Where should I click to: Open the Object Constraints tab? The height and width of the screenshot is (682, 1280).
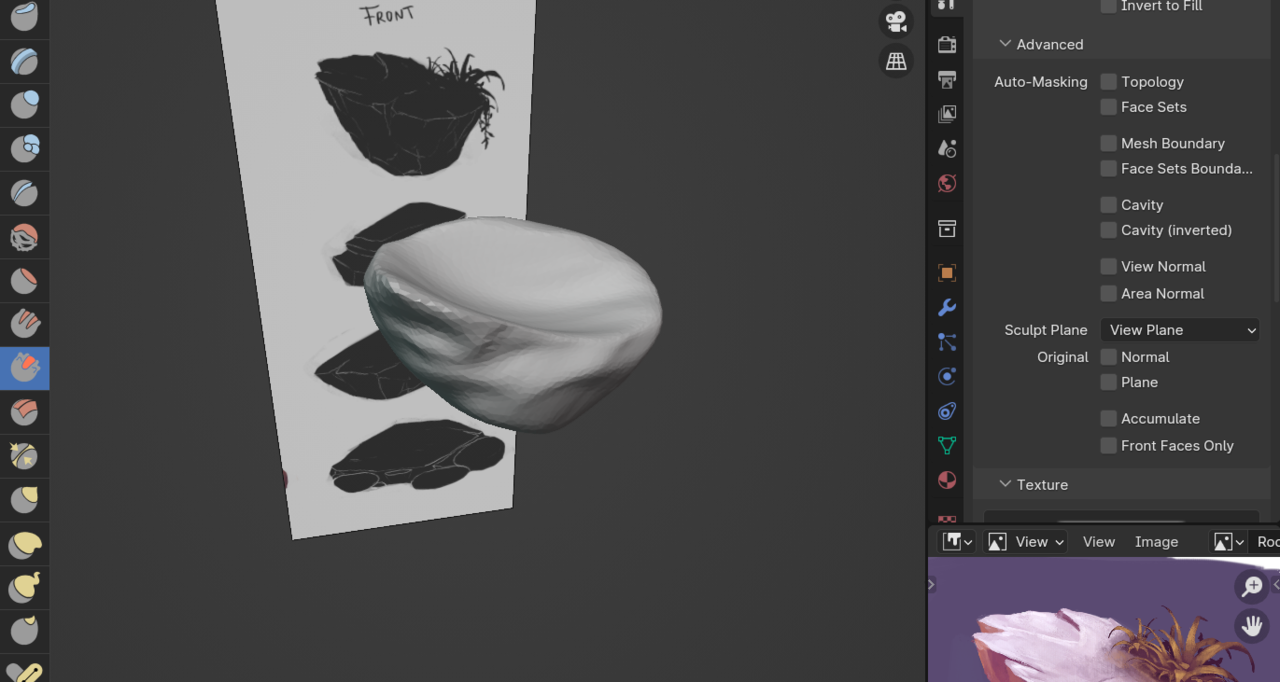click(x=947, y=411)
